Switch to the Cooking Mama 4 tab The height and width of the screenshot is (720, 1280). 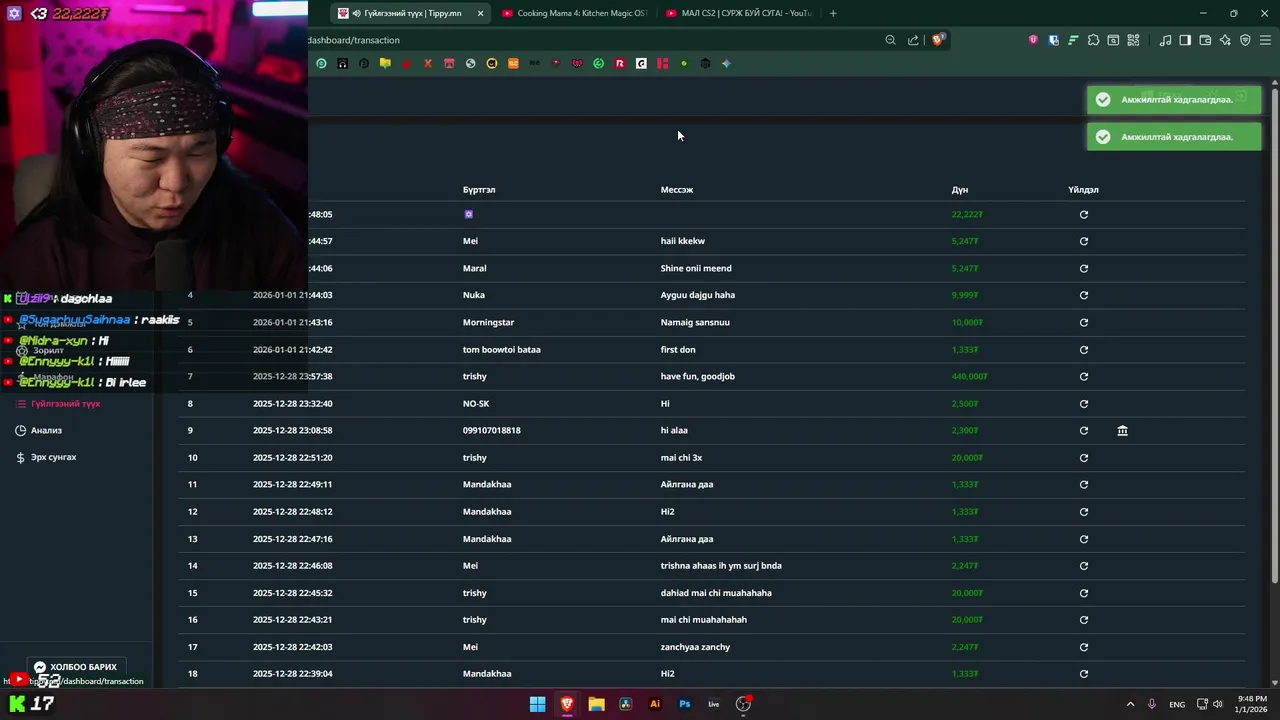click(x=575, y=13)
